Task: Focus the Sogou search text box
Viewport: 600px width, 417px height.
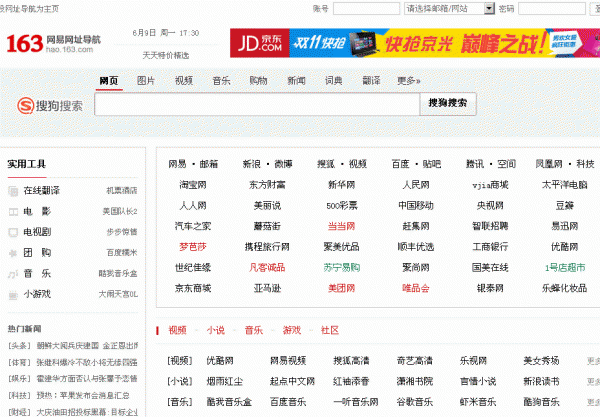Action: click(257, 104)
